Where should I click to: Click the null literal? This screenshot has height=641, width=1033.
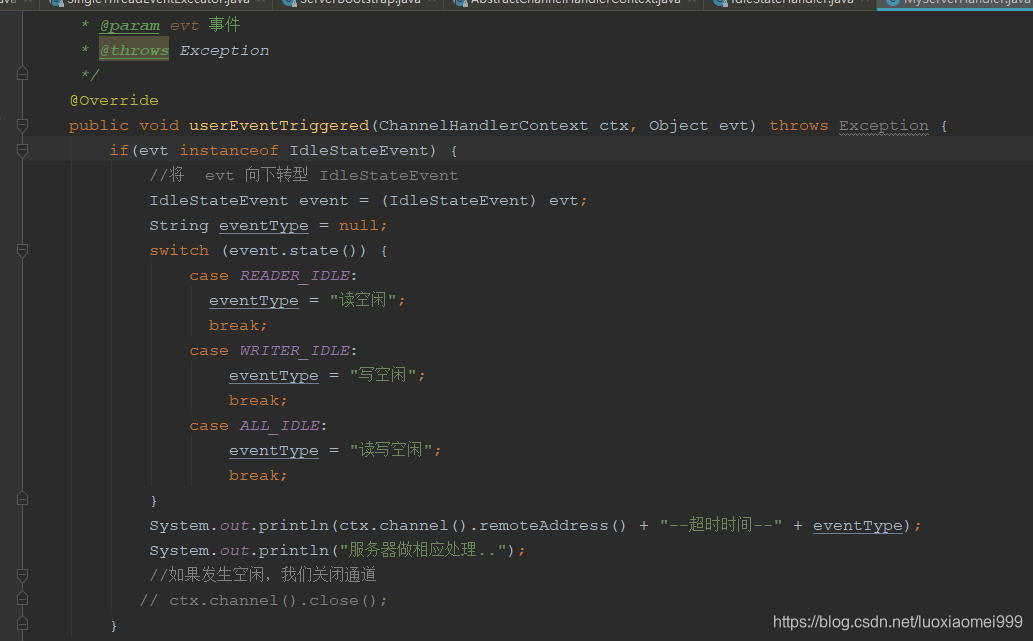click(358, 225)
